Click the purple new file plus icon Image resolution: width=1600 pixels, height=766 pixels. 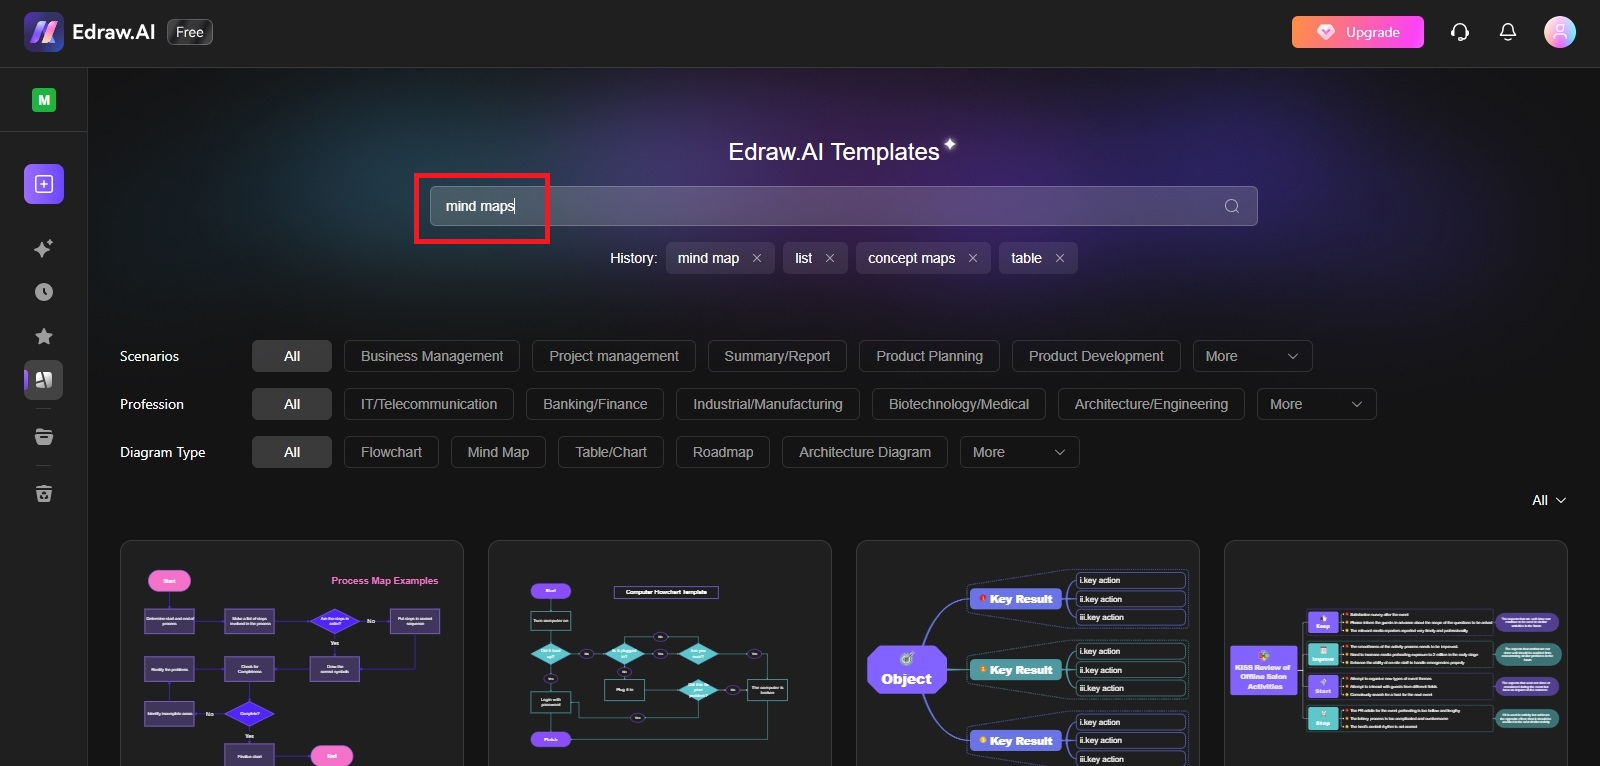(x=44, y=184)
